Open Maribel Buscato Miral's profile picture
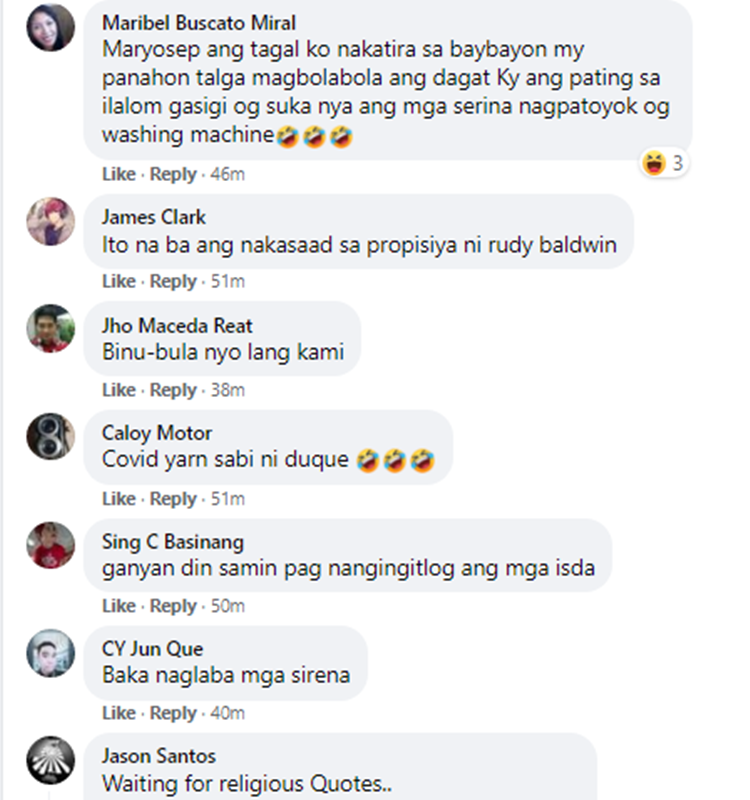 [x=51, y=27]
